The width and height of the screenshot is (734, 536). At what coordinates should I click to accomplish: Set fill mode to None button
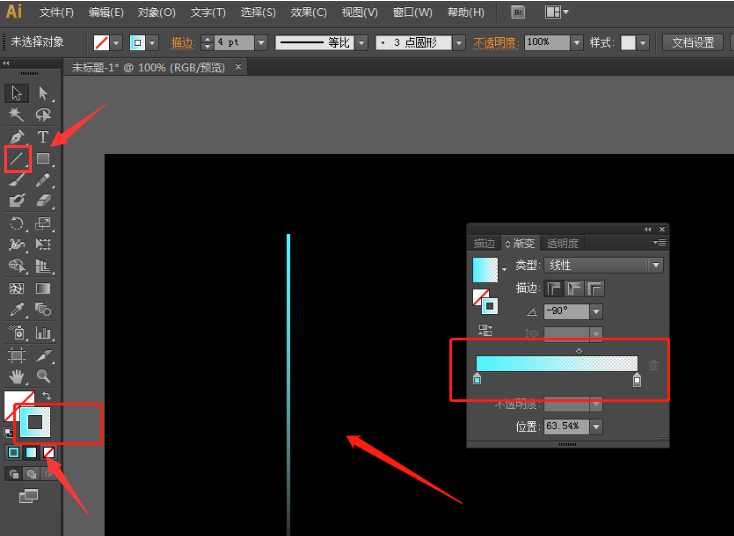pos(48,452)
